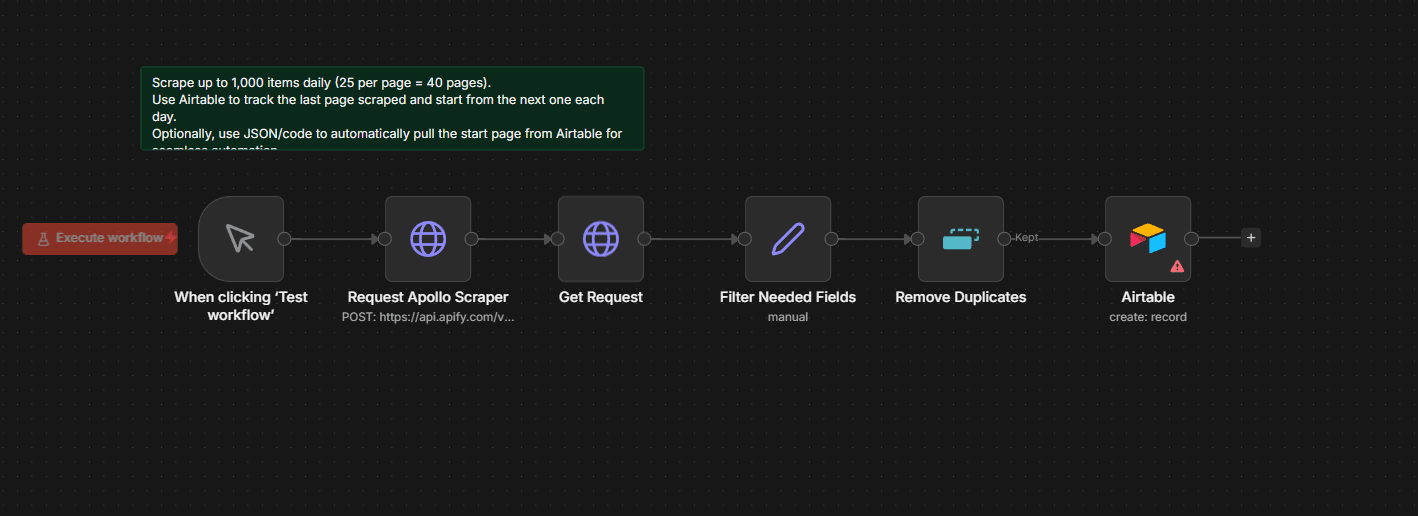Click the 'Remove Duplicates' node label
The height and width of the screenshot is (516, 1418).
(x=961, y=297)
